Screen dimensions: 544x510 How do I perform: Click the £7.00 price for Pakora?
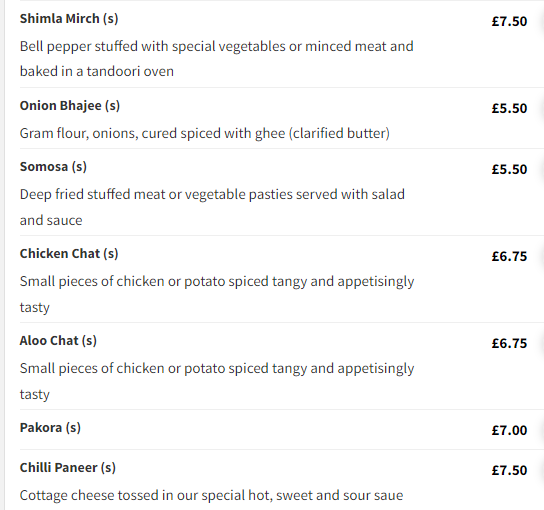[x=509, y=431]
